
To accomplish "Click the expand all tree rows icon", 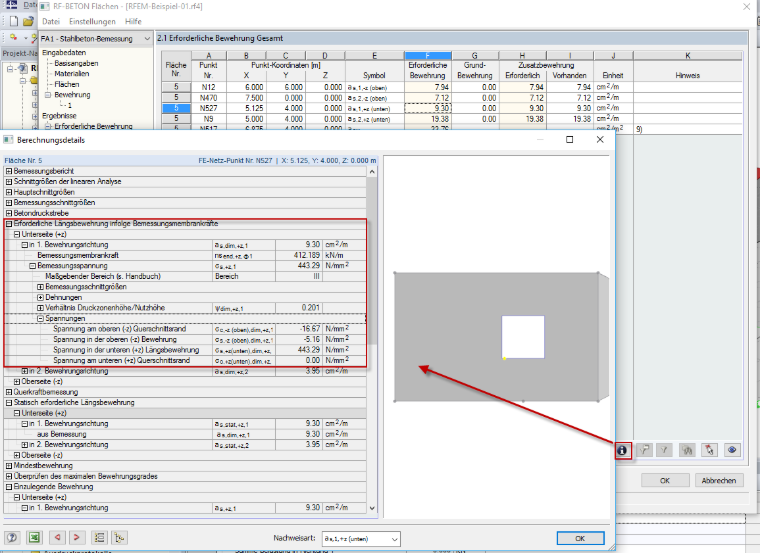I will [x=99, y=537].
